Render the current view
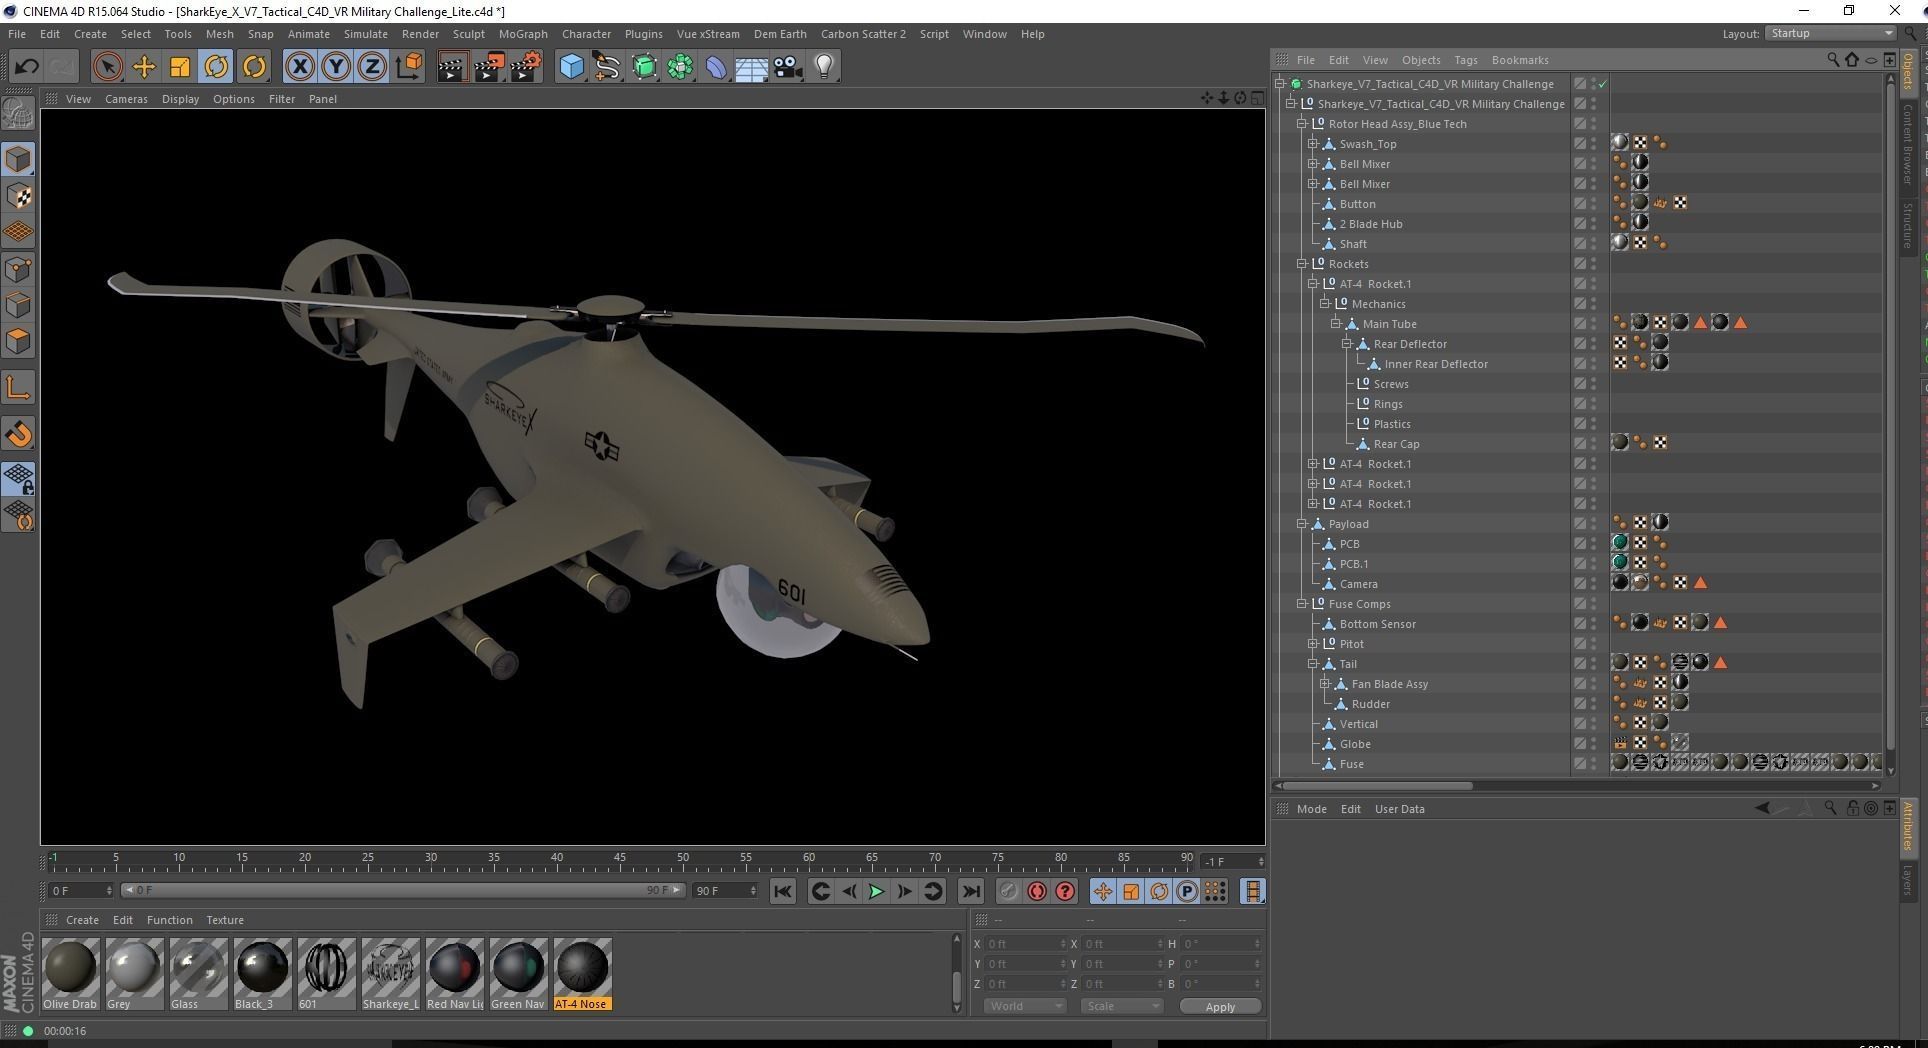 [452, 67]
